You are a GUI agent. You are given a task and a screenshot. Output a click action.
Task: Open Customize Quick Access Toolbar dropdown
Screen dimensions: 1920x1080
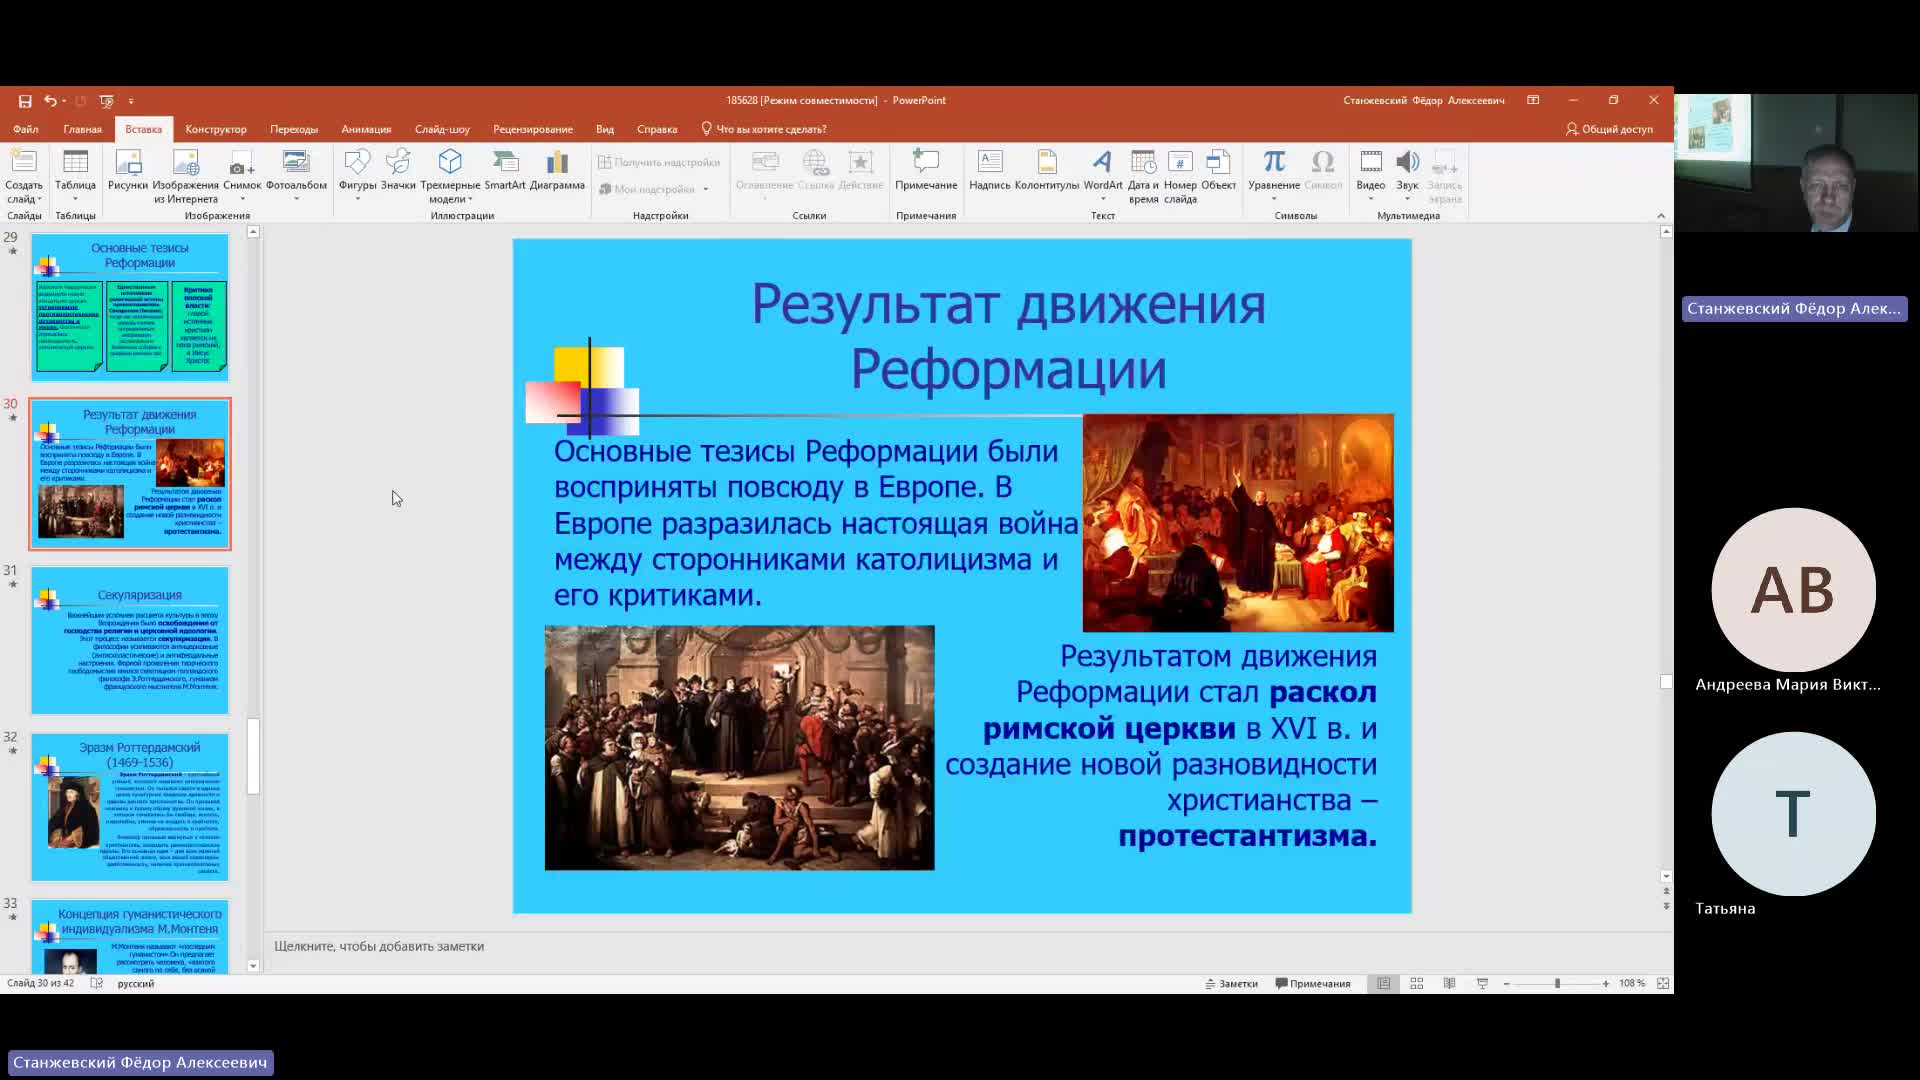pos(131,101)
